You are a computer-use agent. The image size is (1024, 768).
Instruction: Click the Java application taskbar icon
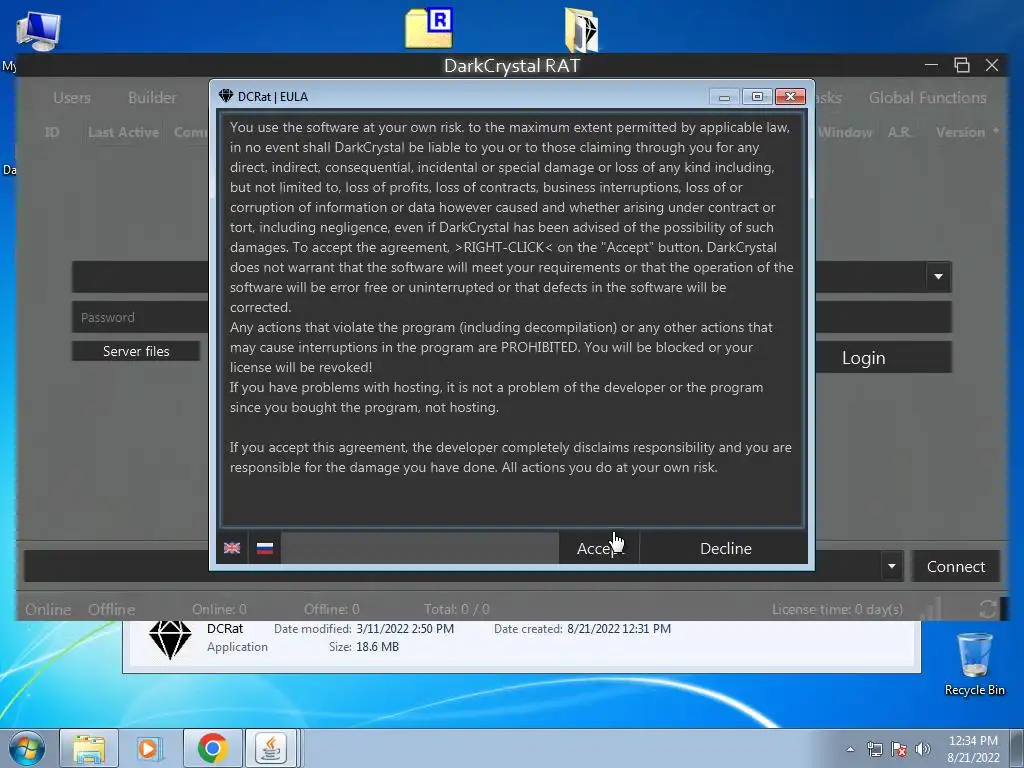tap(271, 748)
